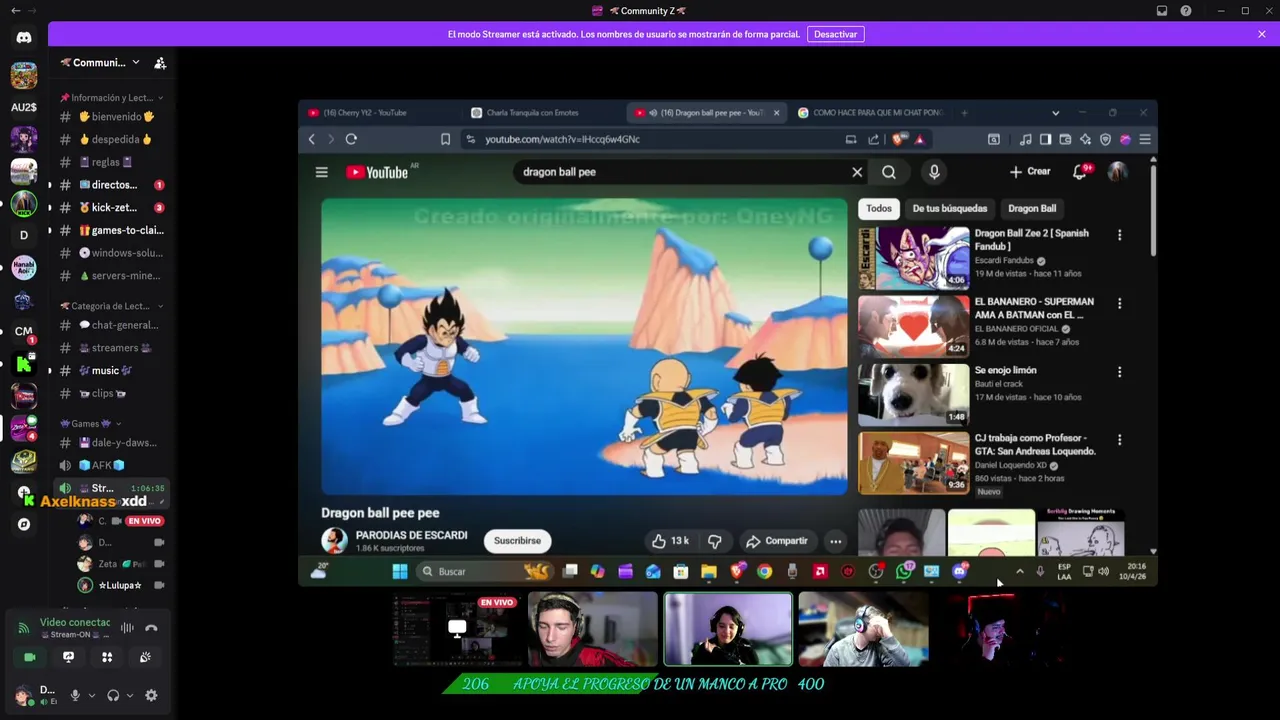Clear the YouTube search text with X
Screen dimensions: 1280x720
[x=857, y=172]
